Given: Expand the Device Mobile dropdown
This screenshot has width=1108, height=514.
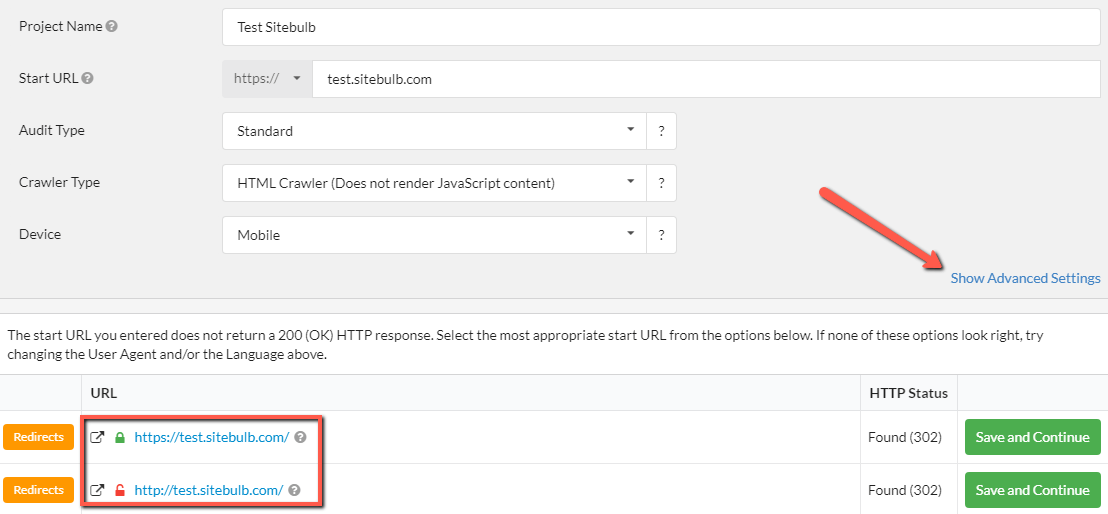Looking at the screenshot, I should (434, 235).
